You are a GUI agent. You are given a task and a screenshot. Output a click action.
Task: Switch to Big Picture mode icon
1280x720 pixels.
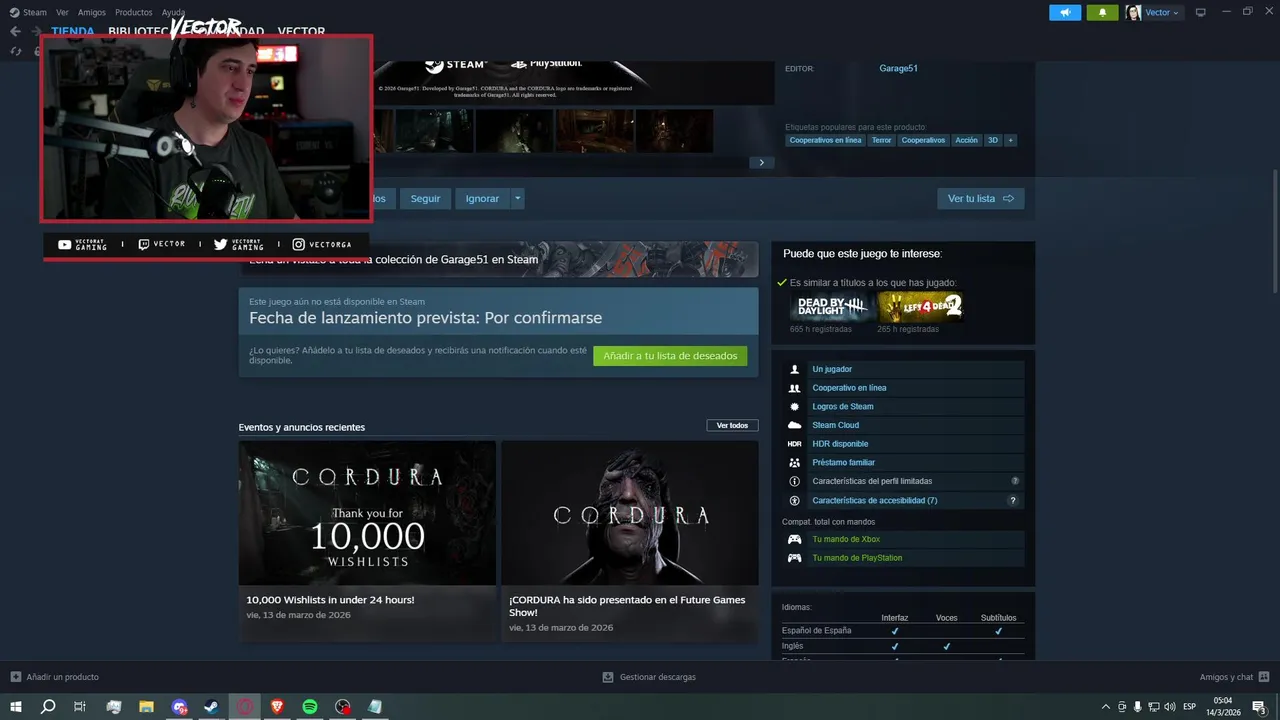(1201, 12)
